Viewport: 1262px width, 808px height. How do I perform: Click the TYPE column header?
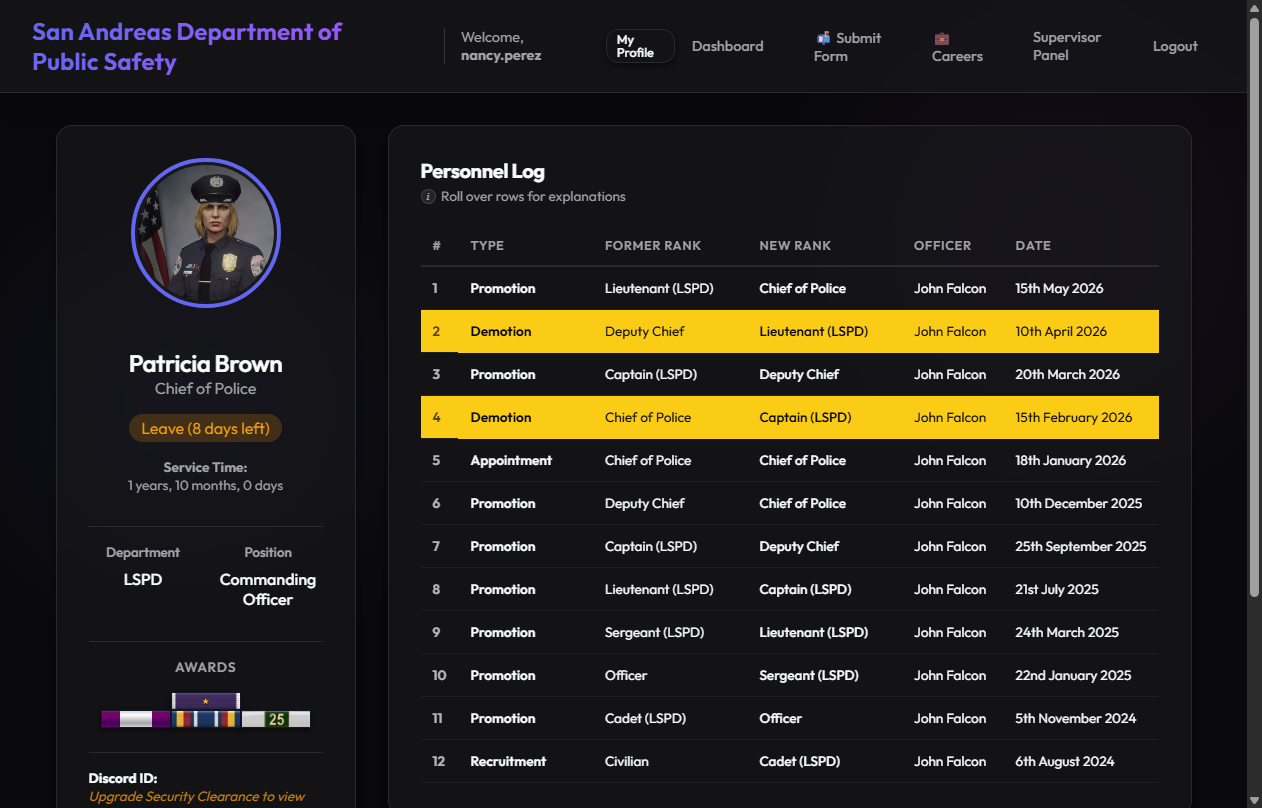coord(487,245)
